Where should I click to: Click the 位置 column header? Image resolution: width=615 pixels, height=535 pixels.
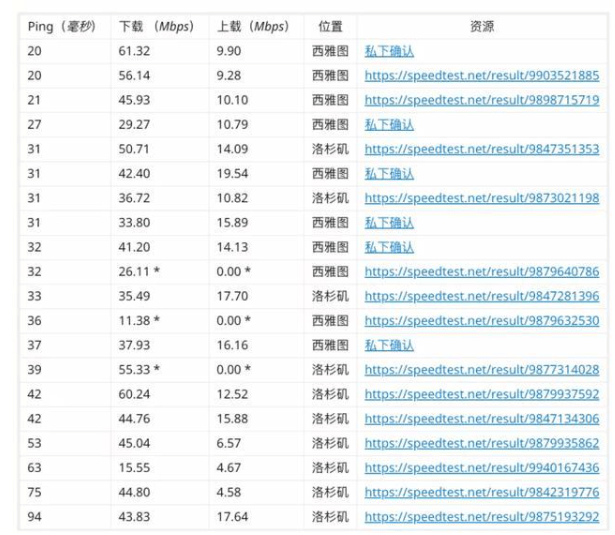(x=330, y=27)
